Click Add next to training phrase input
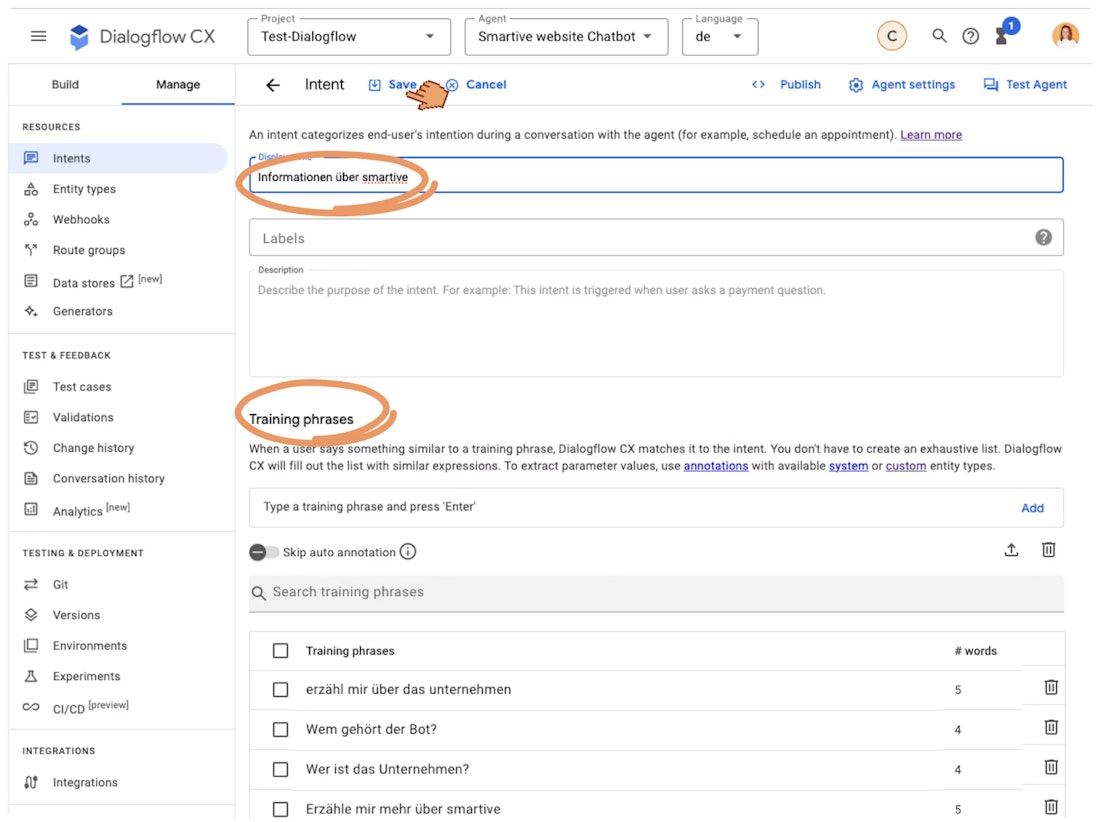Viewport: 1100px width, 822px height. pos(1032,508)
